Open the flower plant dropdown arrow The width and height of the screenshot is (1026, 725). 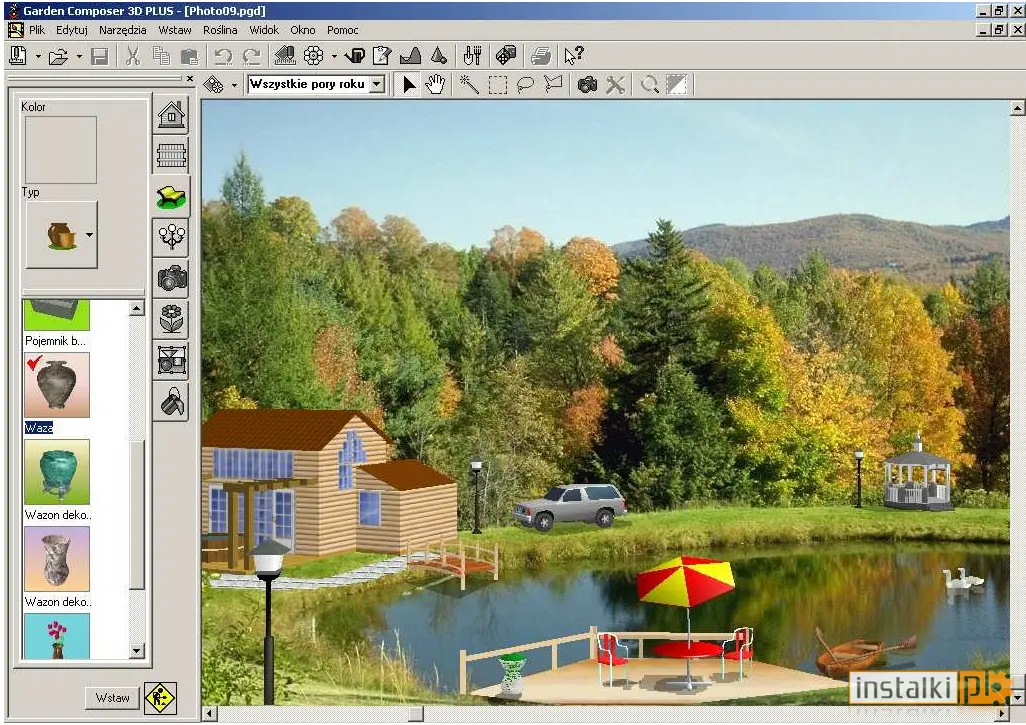[x=334, y=57]
